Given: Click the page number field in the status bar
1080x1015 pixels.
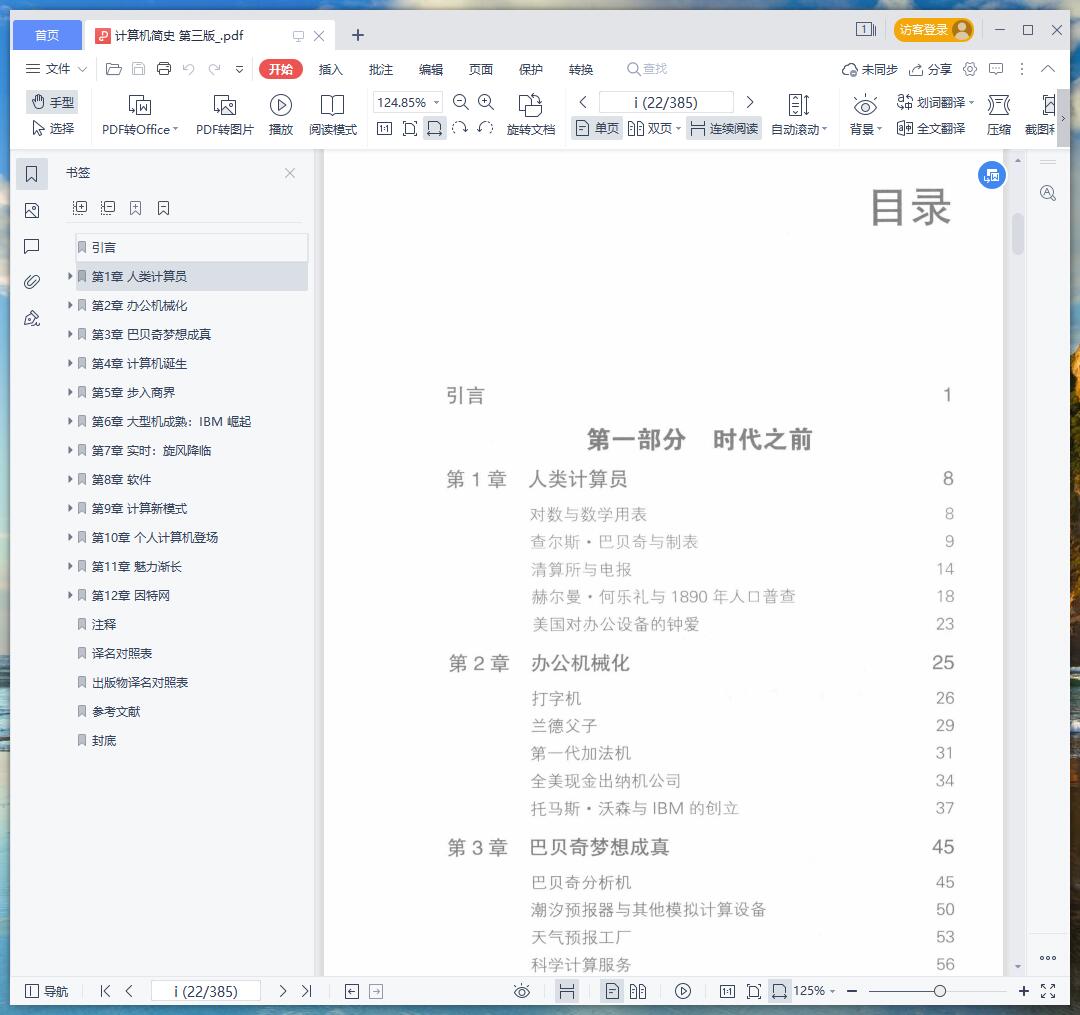Looking at the screenshot, I should [x=205, y=991].
